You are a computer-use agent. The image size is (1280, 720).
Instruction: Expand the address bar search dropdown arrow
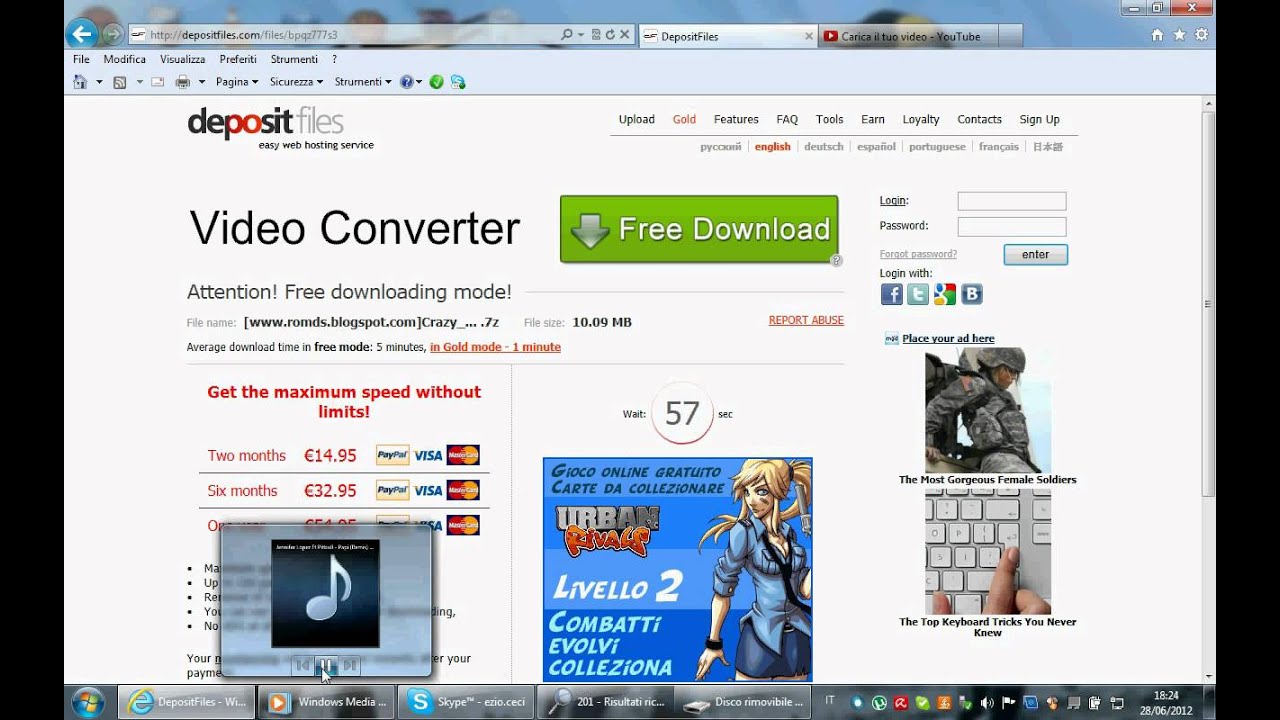coord(581,34)
